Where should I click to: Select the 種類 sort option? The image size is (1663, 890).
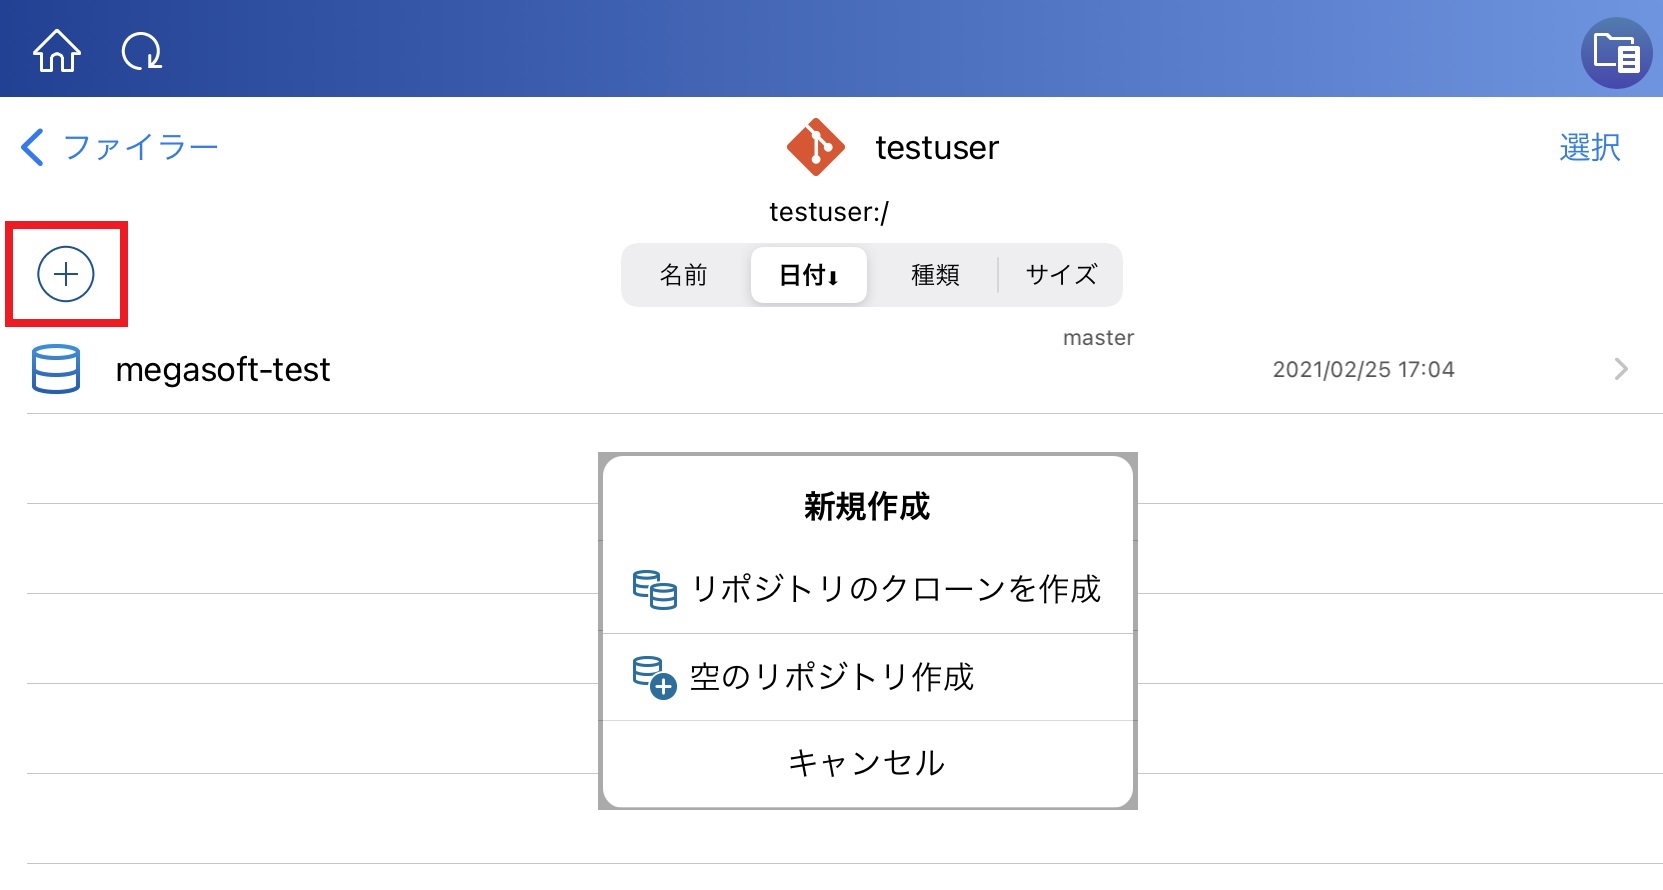point(934,274)
